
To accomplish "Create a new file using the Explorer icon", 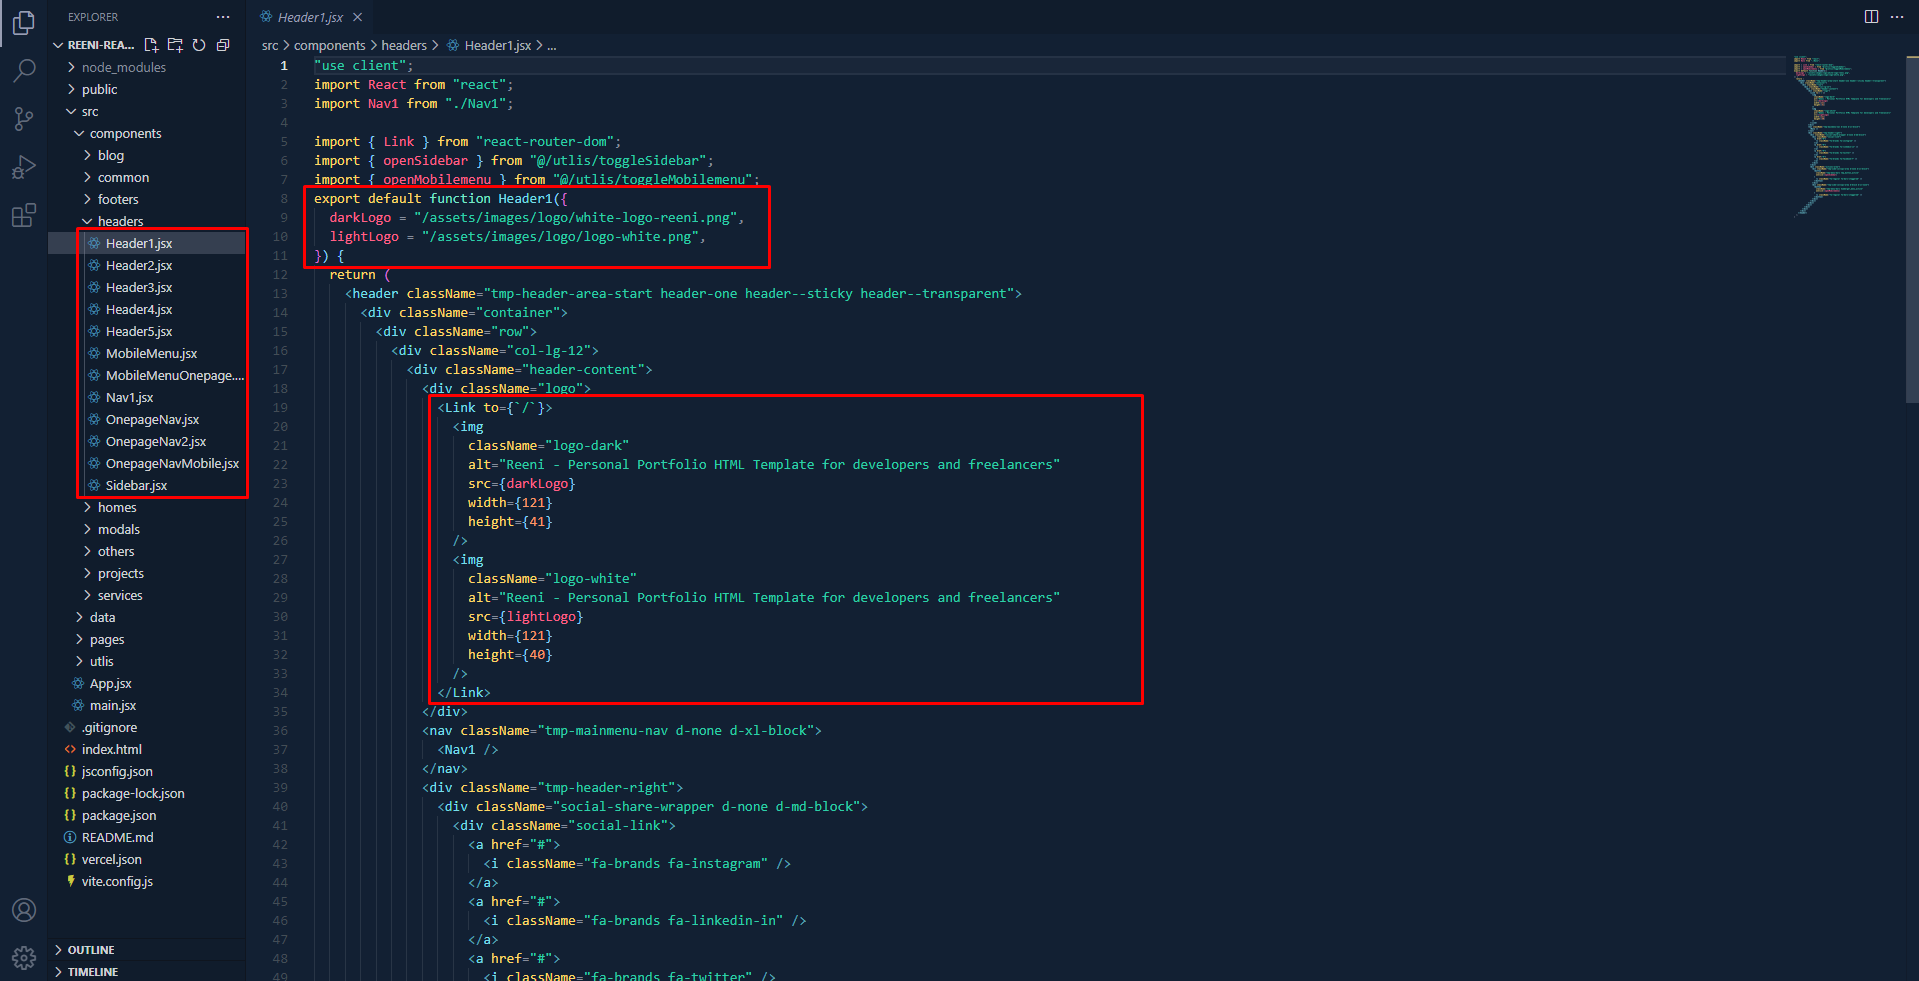I will point(151,45).
